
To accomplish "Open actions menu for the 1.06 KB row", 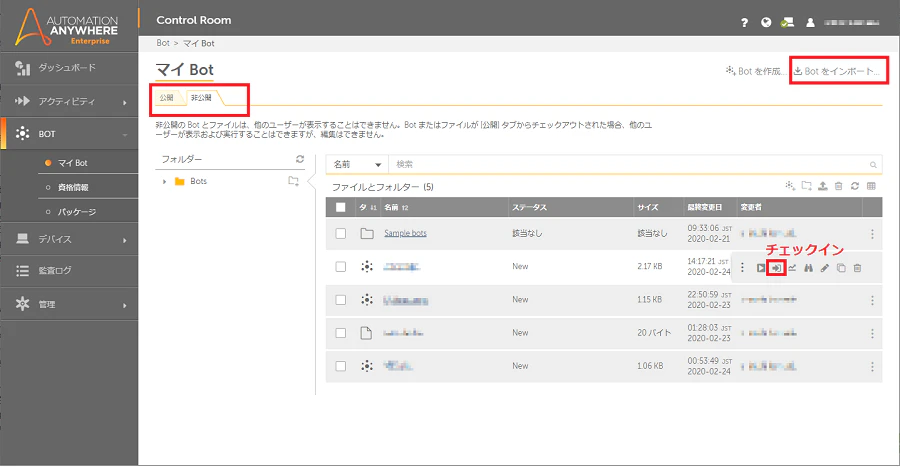I will coord(872,367).
